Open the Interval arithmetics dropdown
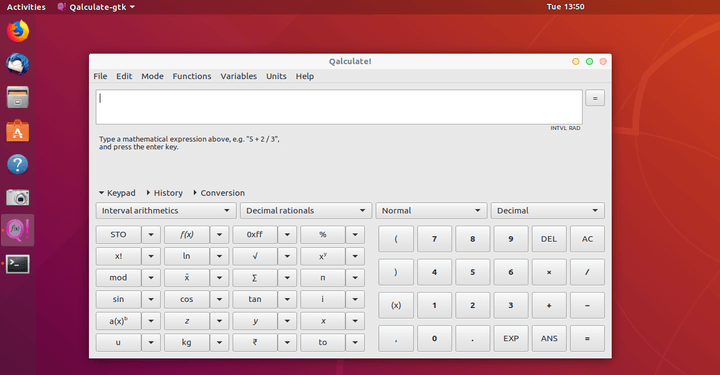Image resolution: width=720 pixels, height=375 pixels. click(166, 211)
